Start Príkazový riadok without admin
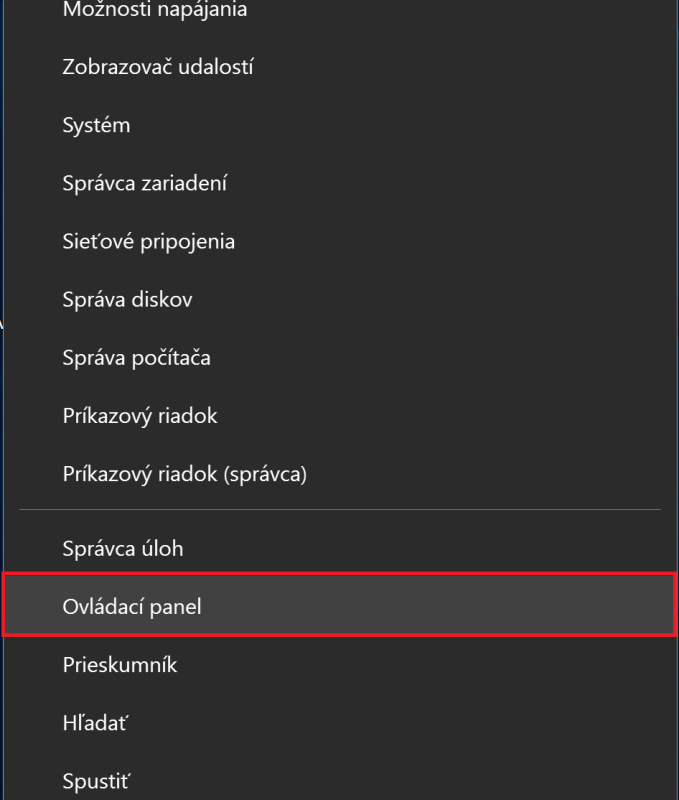The width and height of the screenshot is (679, 800). [139, 416]
